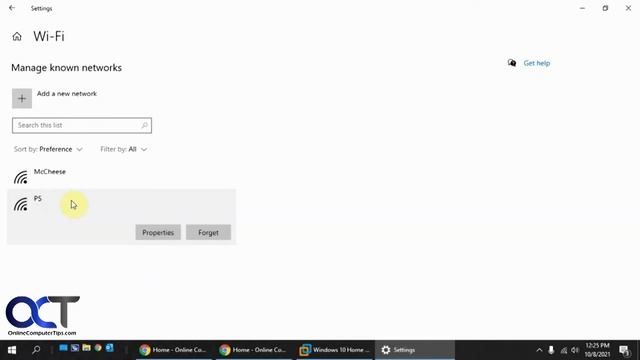Switch to second Chrome Home - Online Co... window
640x360 pixels.
253,350
